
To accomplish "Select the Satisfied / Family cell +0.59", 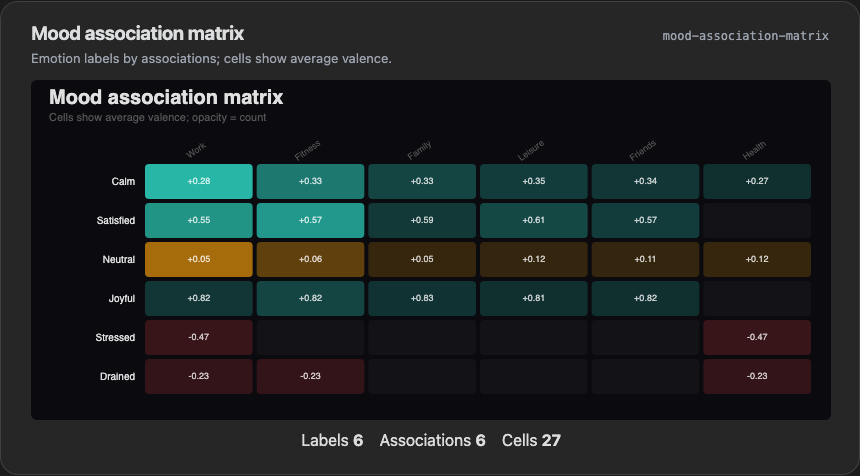I will click(x=422, y=220).
